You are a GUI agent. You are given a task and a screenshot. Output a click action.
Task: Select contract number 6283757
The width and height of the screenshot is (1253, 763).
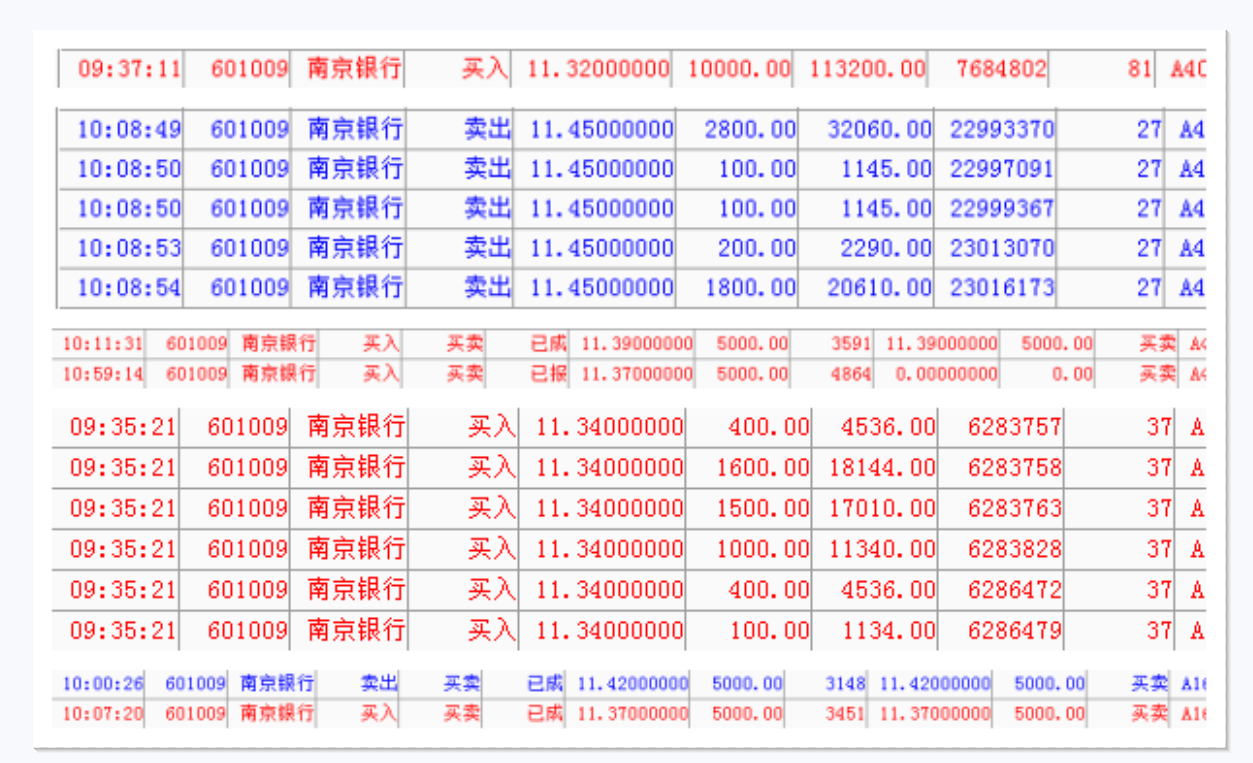pyautogui.click(x=1015, y=427)
